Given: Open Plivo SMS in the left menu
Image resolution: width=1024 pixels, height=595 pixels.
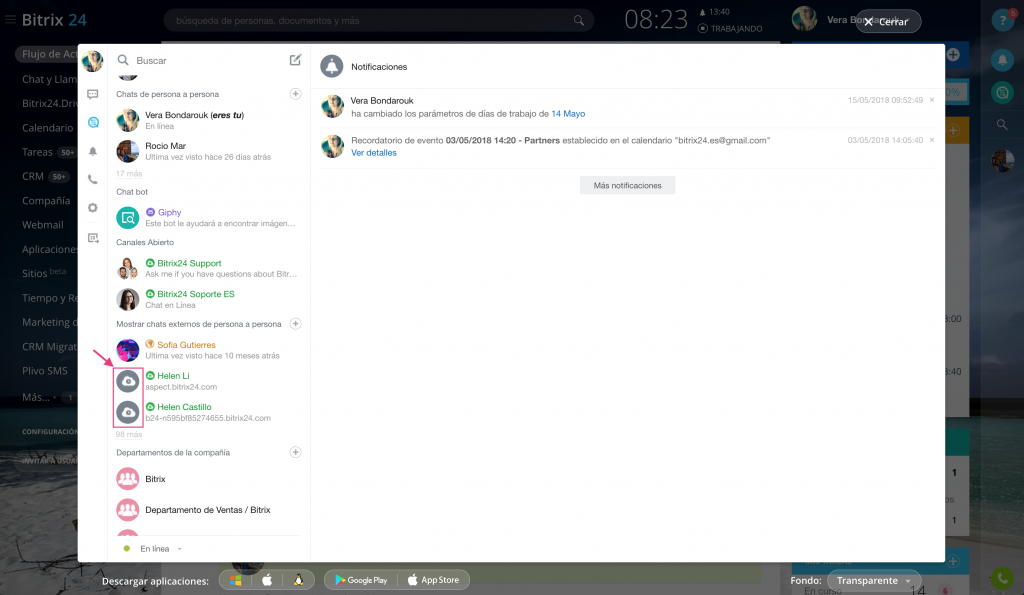Looking at the screenshot, I should pyautogui.click(x=44, y=371).
